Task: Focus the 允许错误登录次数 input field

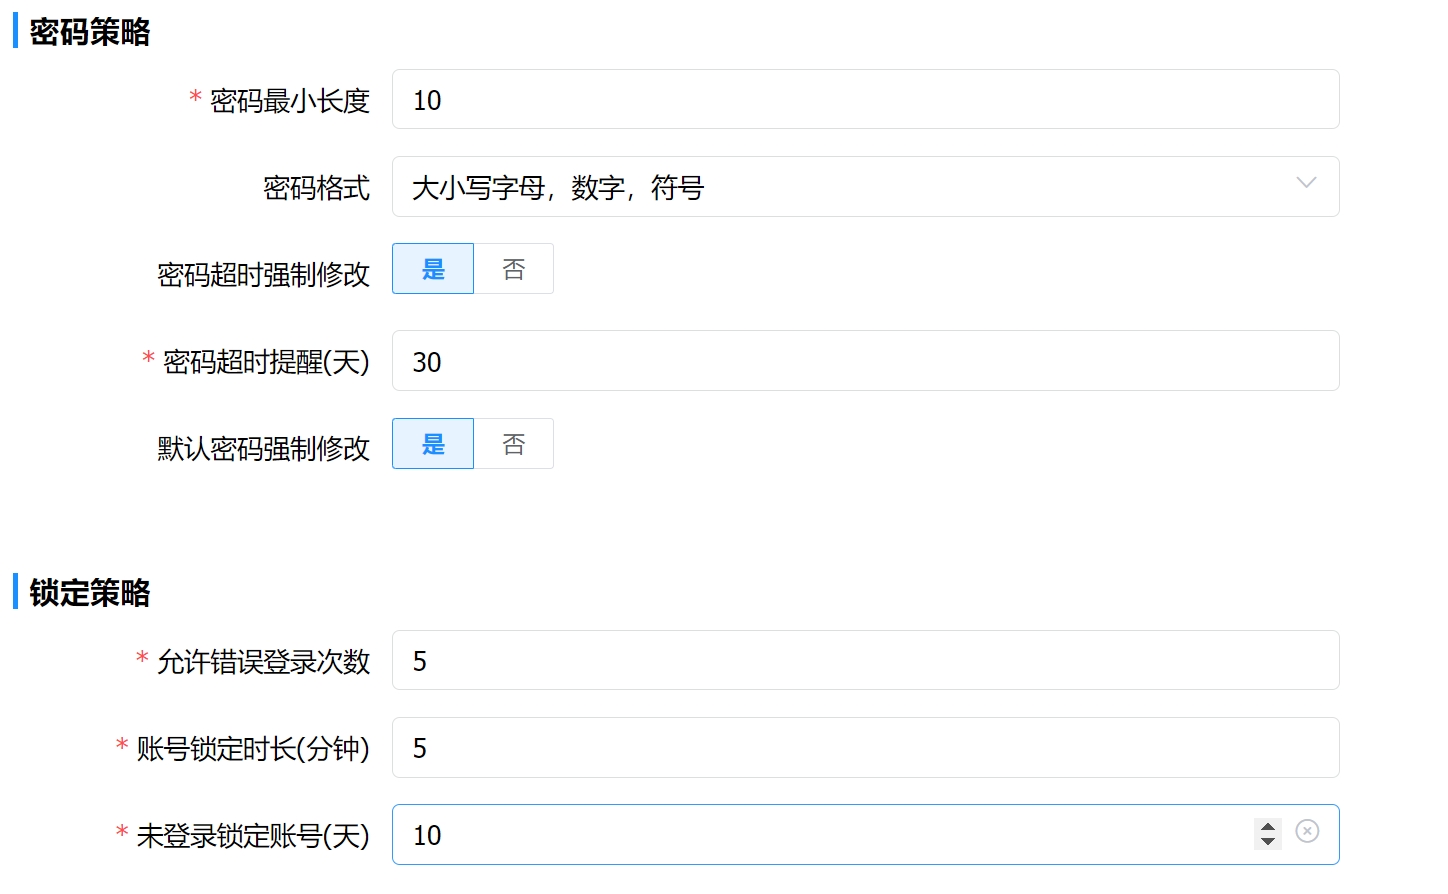Action: click(x=865, y=661)
